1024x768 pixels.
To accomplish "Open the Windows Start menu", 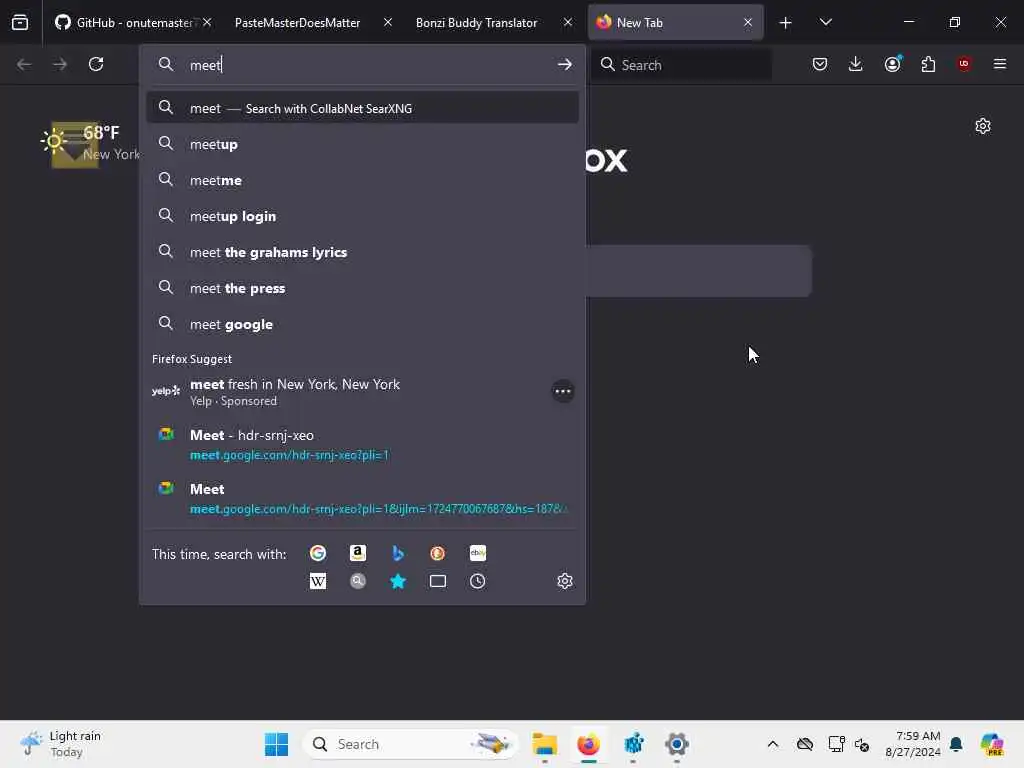I will coord(276,744).
